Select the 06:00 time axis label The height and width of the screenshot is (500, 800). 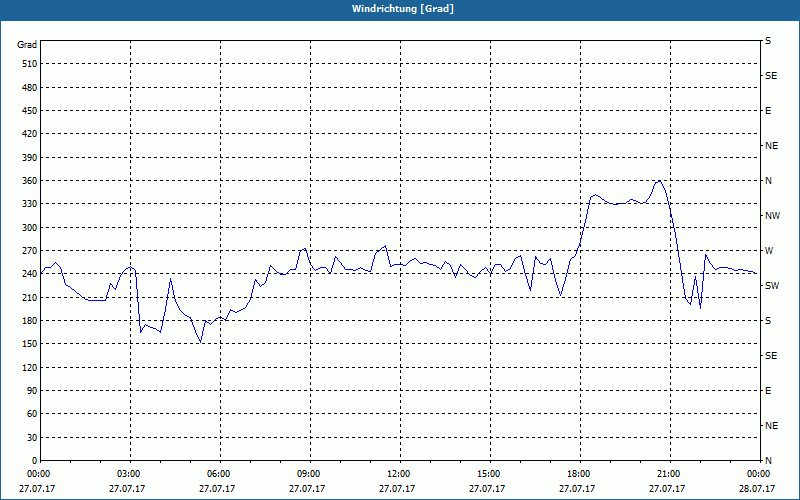pyautogui.click(x=220, y=474)
